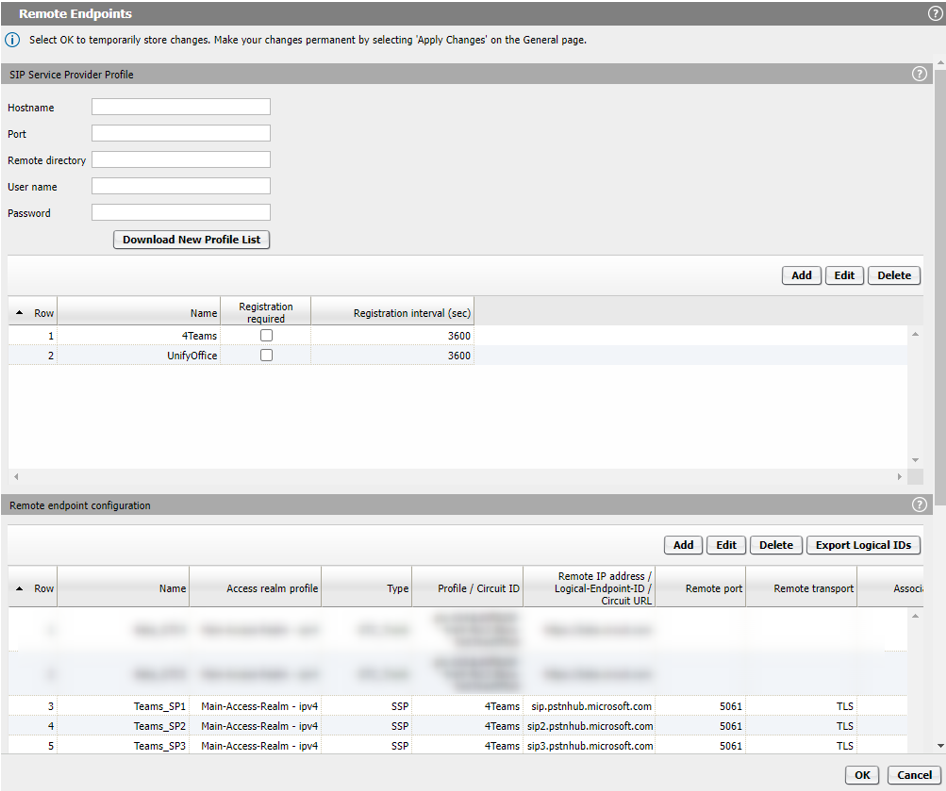
Task: Focus the User name field
Action: (181, 186)
